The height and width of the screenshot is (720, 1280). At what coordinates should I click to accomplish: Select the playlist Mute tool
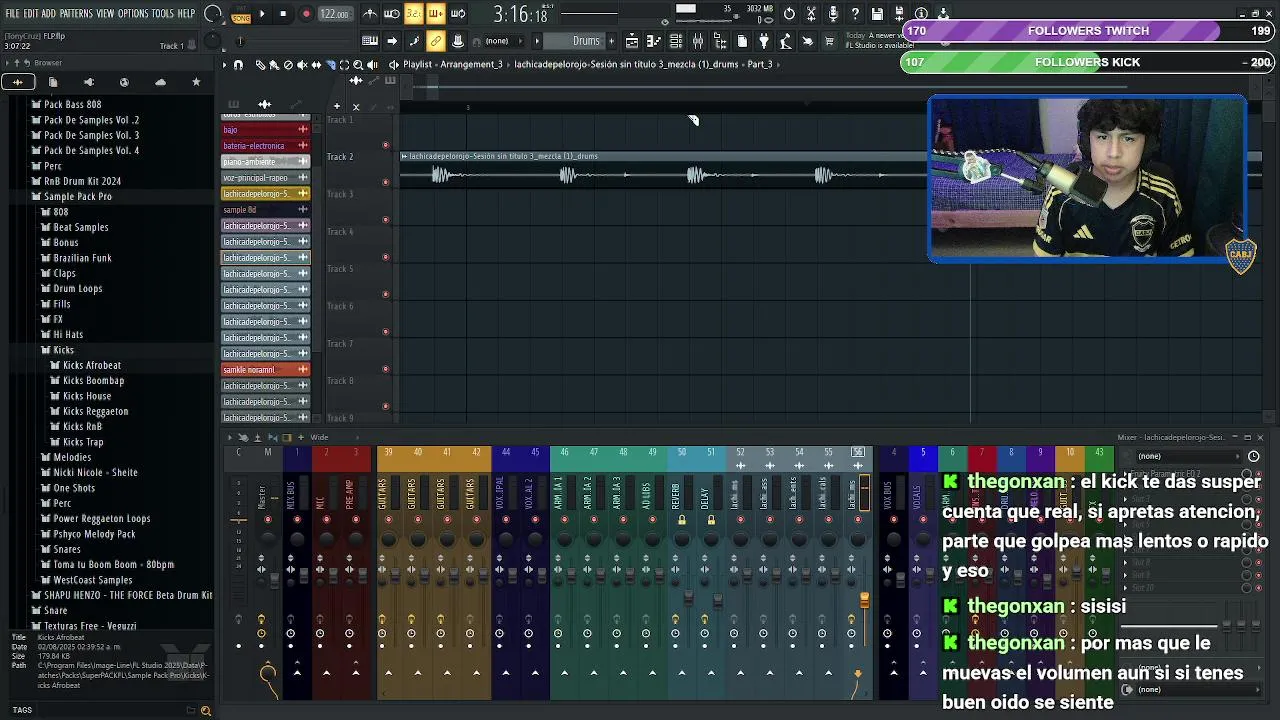(x=302, y=65)
